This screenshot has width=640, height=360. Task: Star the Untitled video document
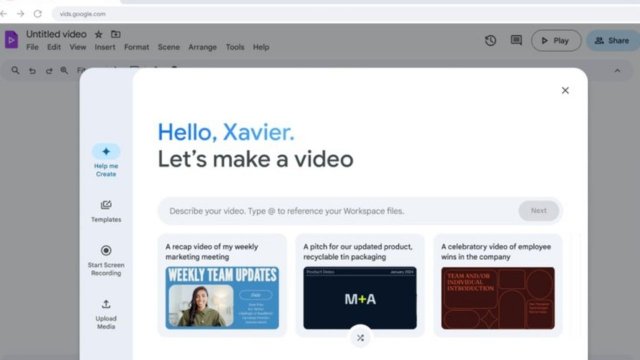click(98, 34)
